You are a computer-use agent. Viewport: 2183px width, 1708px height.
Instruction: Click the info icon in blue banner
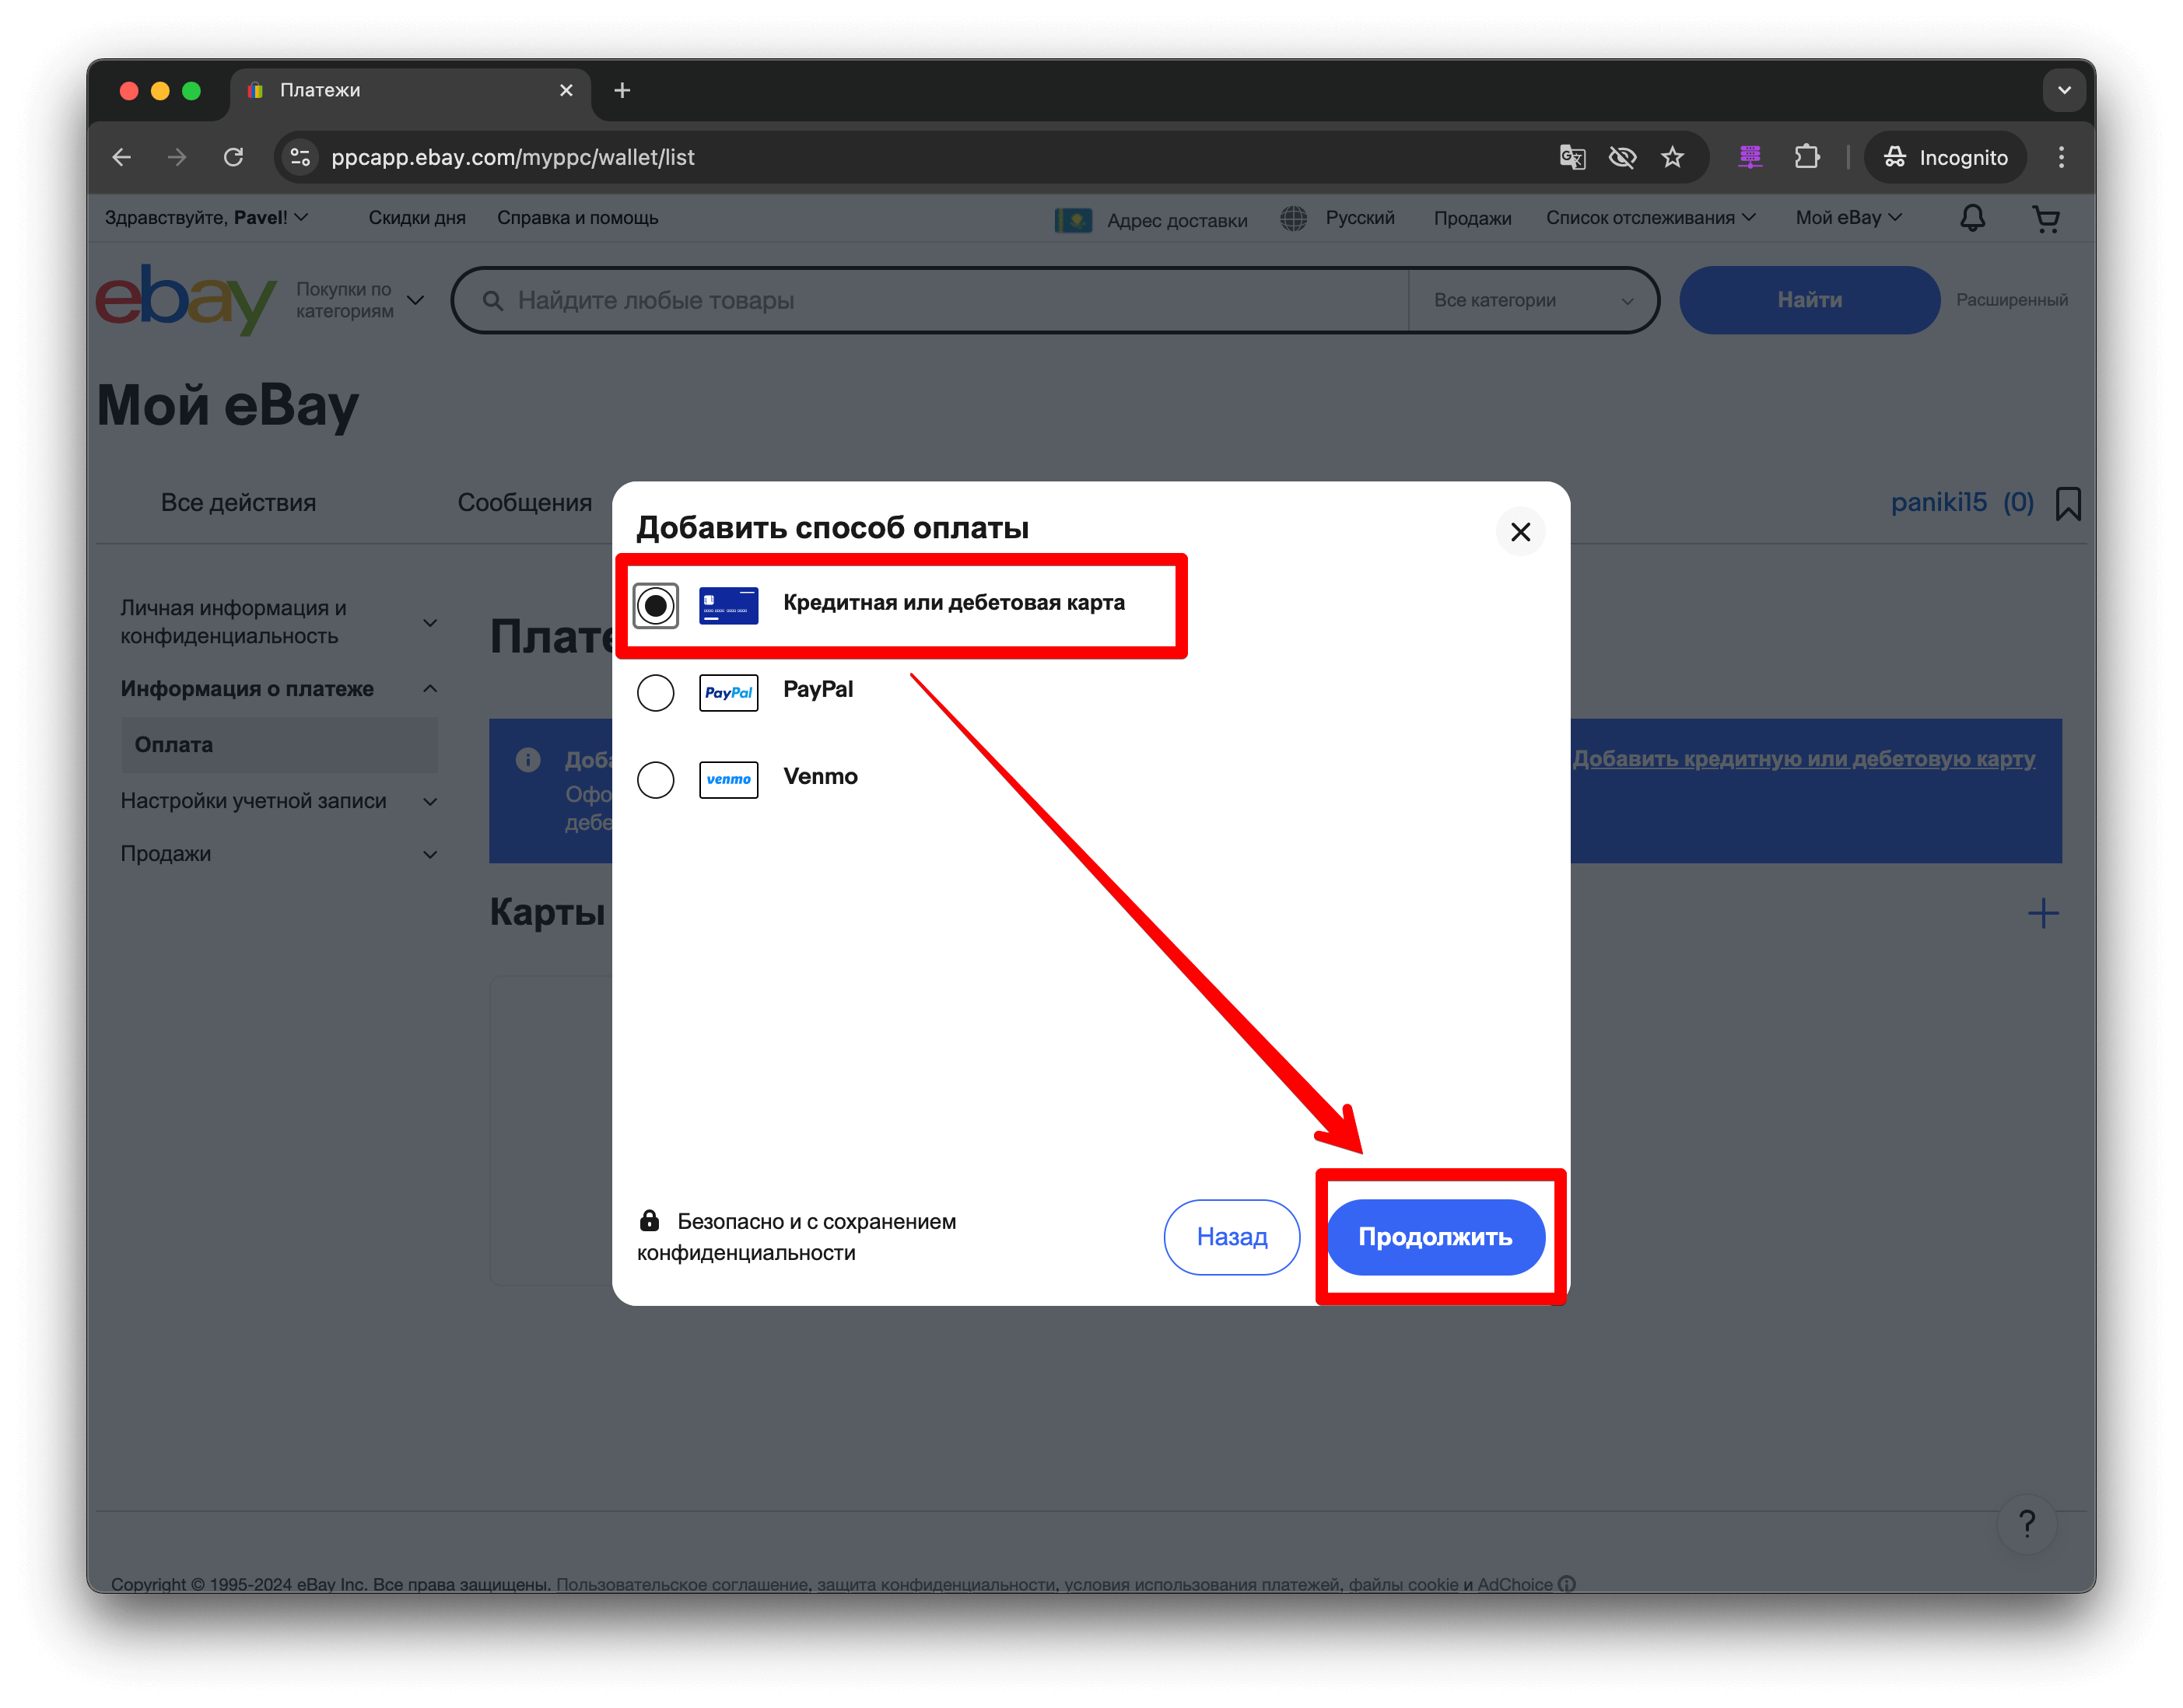pos(528,760)
